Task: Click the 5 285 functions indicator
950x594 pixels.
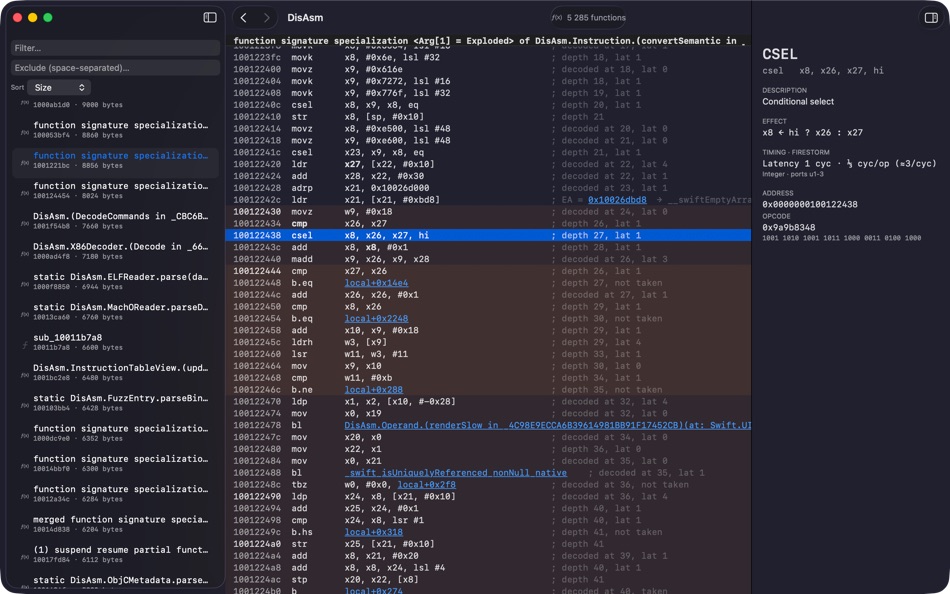Action: pos(588,18)
